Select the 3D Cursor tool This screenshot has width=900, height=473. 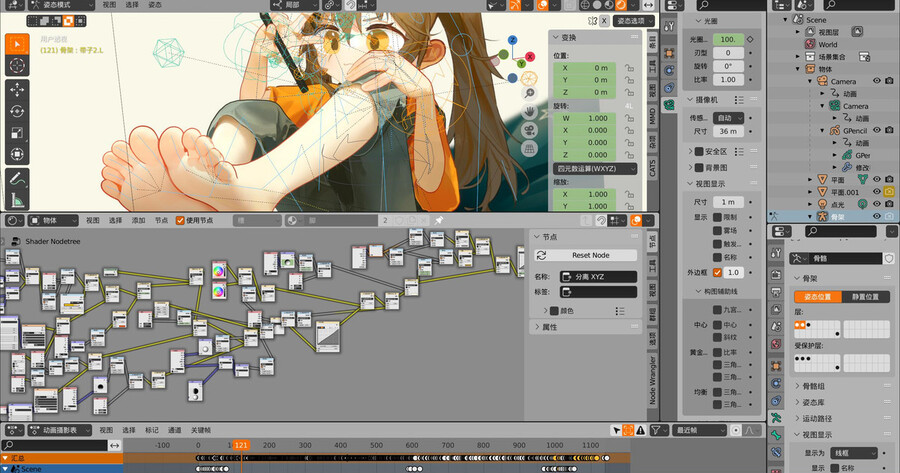coord(17,65)
